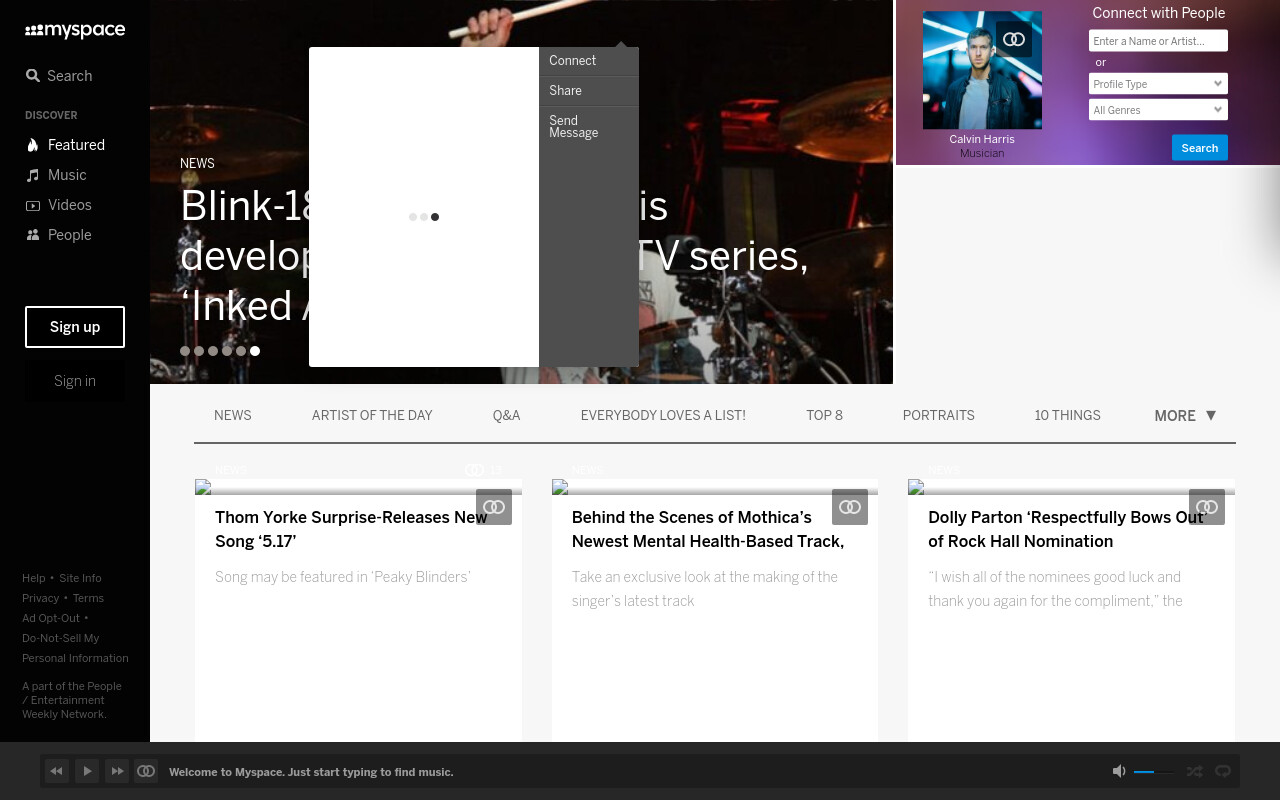Click play button in player
This screenshot has width=1280, height=800.
[x=87, y=771]
